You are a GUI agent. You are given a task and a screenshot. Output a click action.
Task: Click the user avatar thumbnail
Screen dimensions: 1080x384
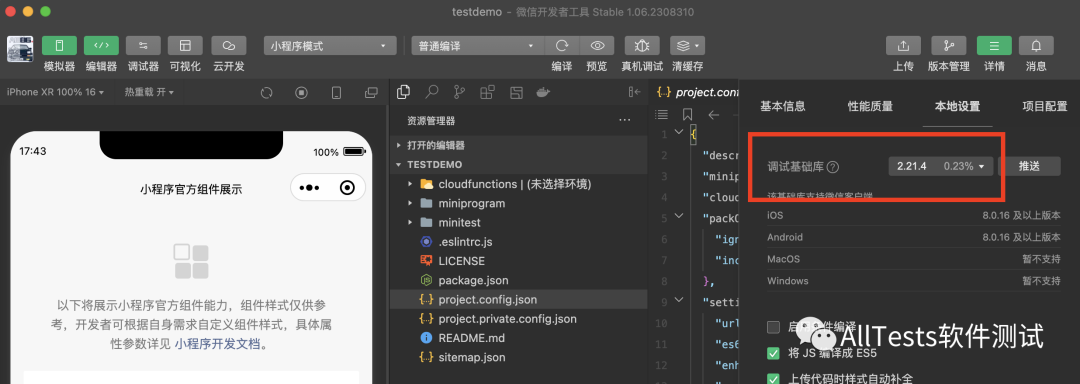21,49
